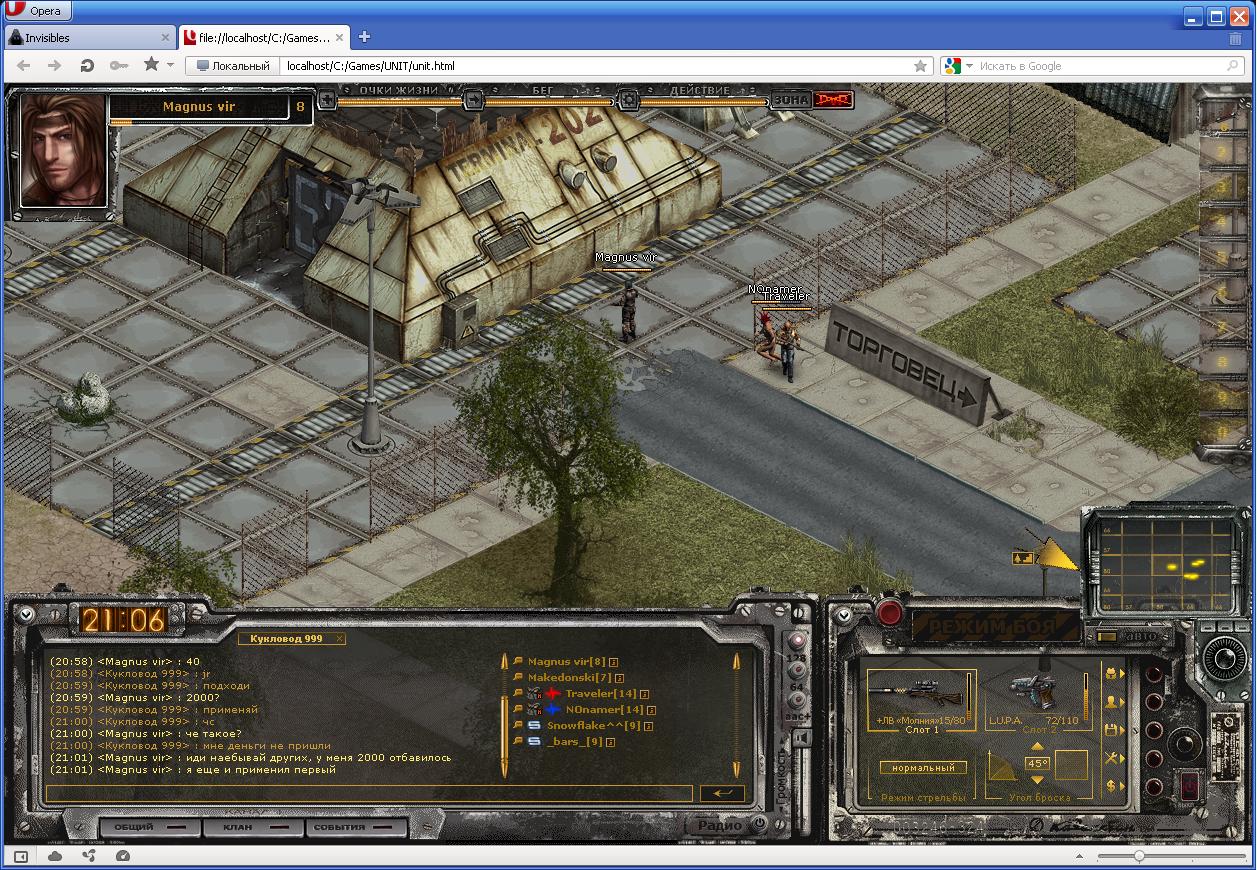Screen dimensions: 1257x870
Task: Click the DNR zone indicator
Action: click(x=832, y=100)
